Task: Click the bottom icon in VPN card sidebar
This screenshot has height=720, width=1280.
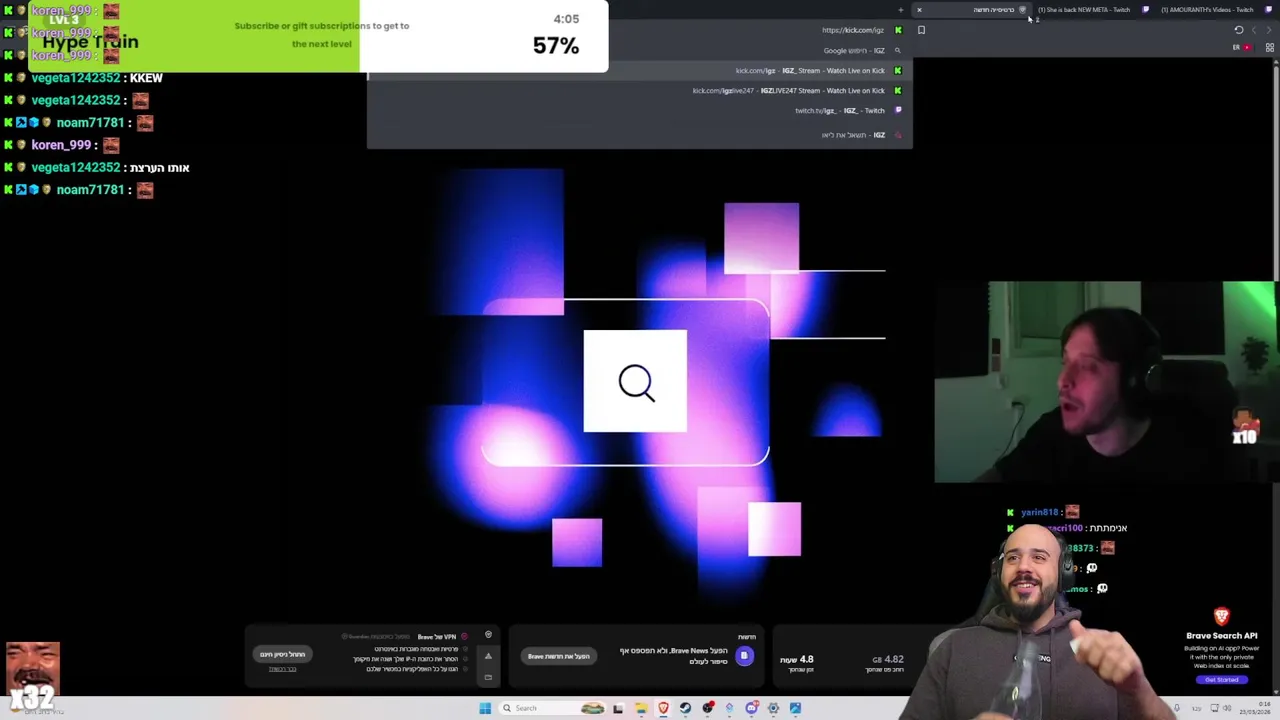Action: (x=488, y=677)
